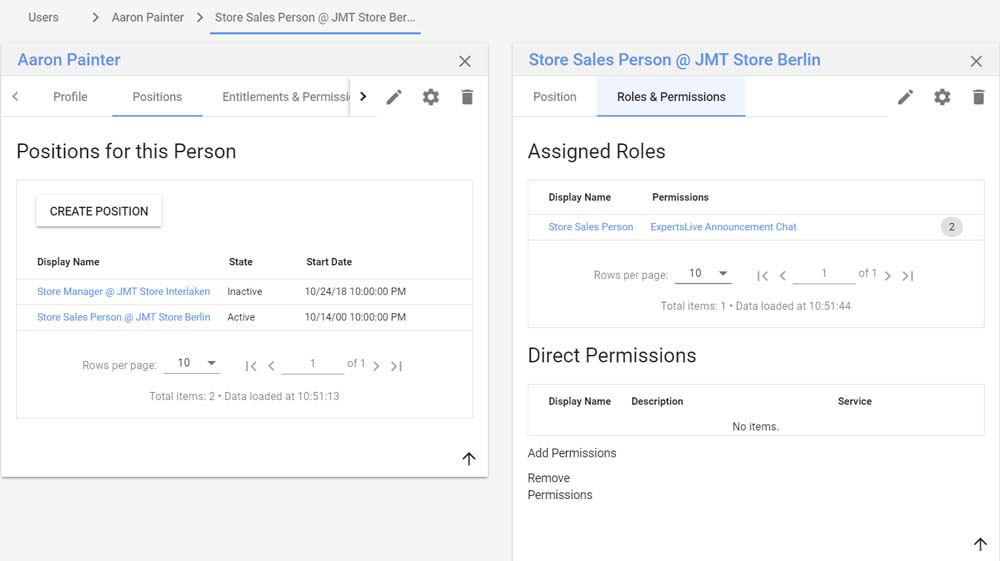
Task: Click Display Name header in Assigned Roles
Action: coord(580,198)
